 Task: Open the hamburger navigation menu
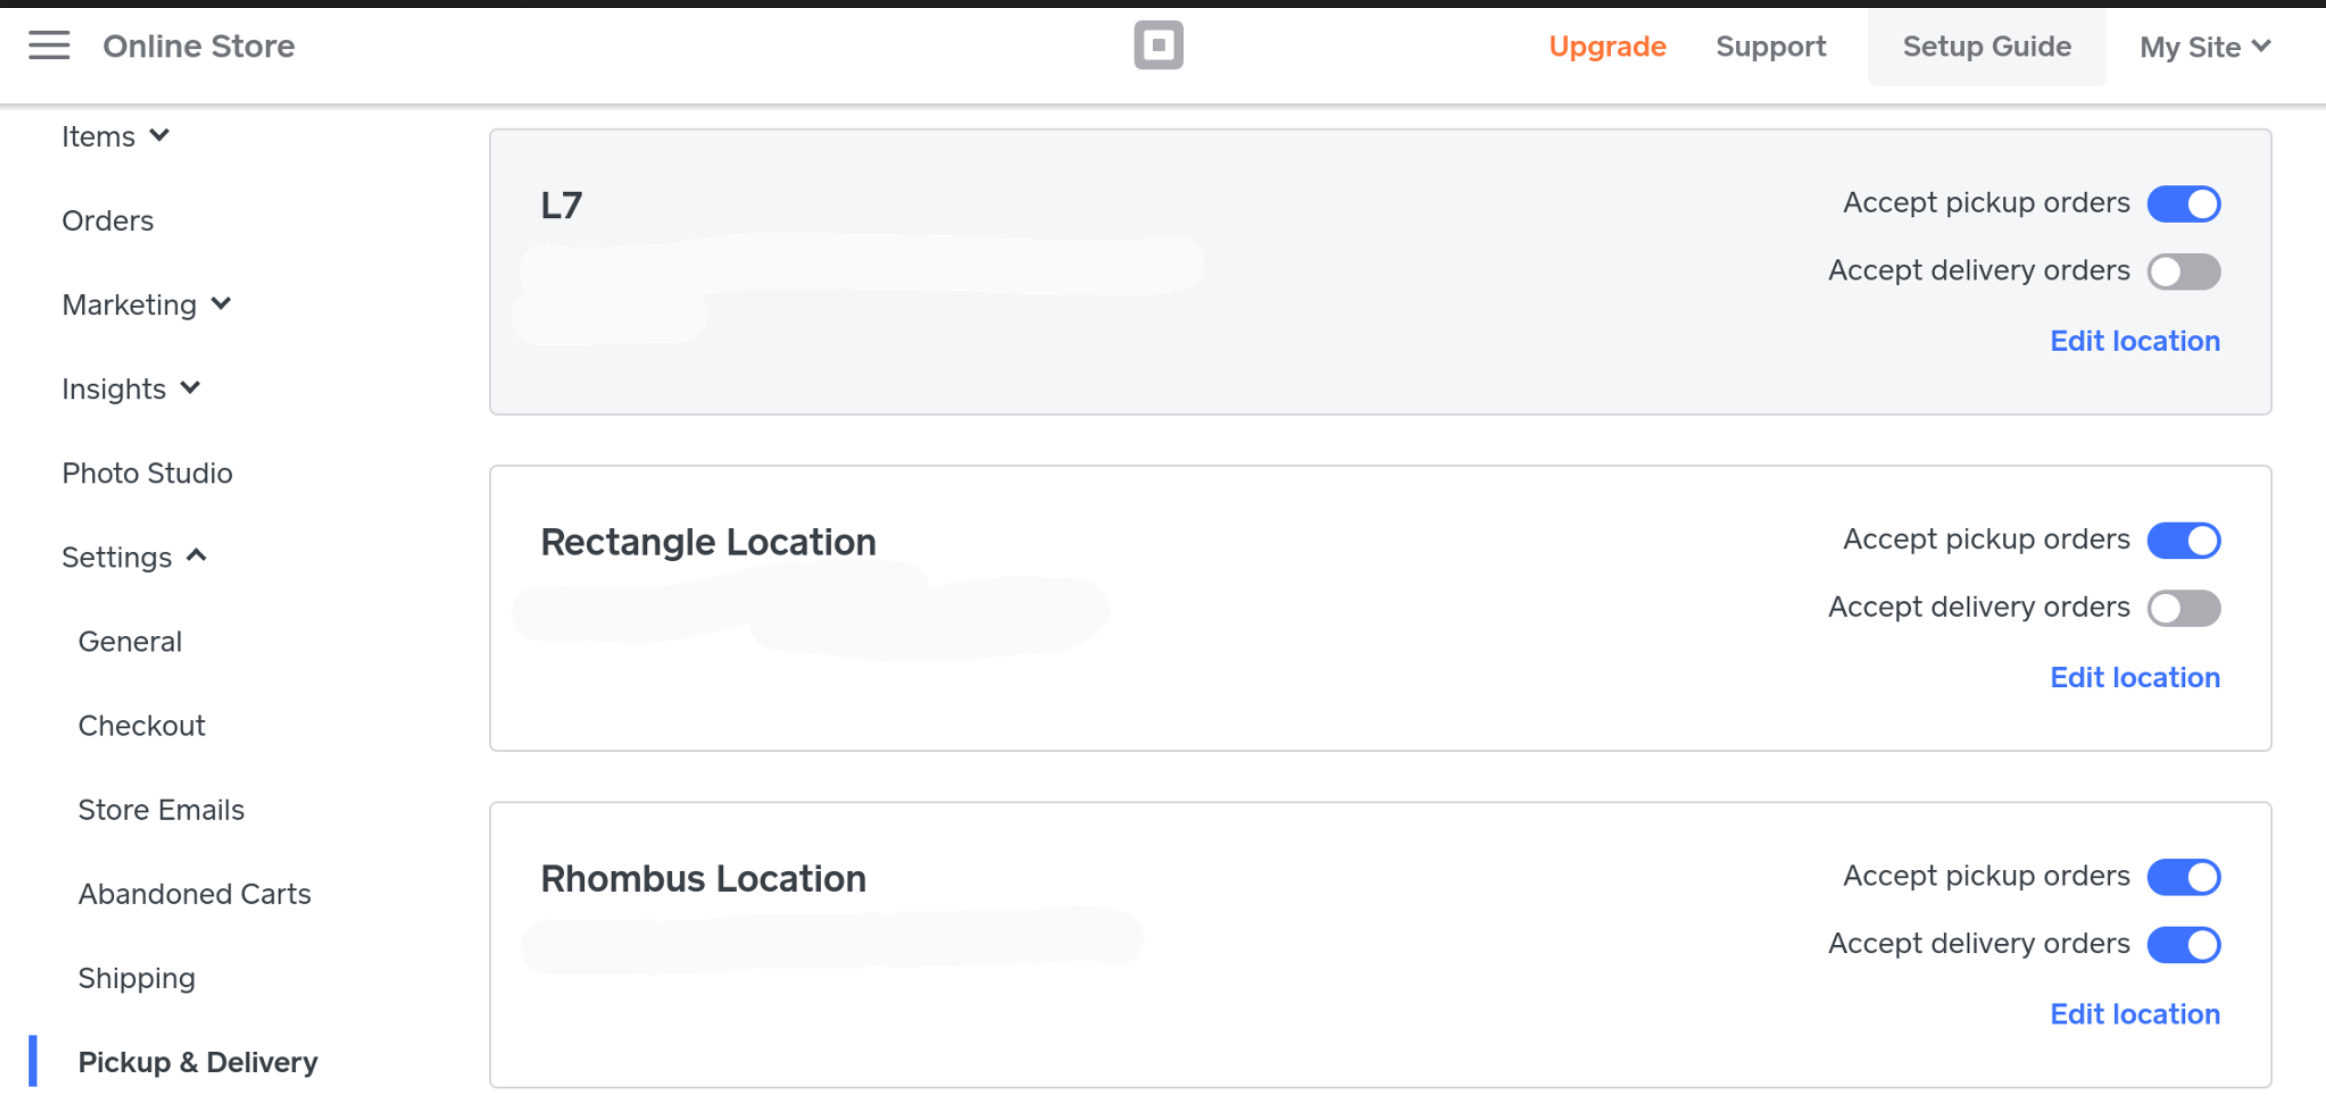coord(49,46)
